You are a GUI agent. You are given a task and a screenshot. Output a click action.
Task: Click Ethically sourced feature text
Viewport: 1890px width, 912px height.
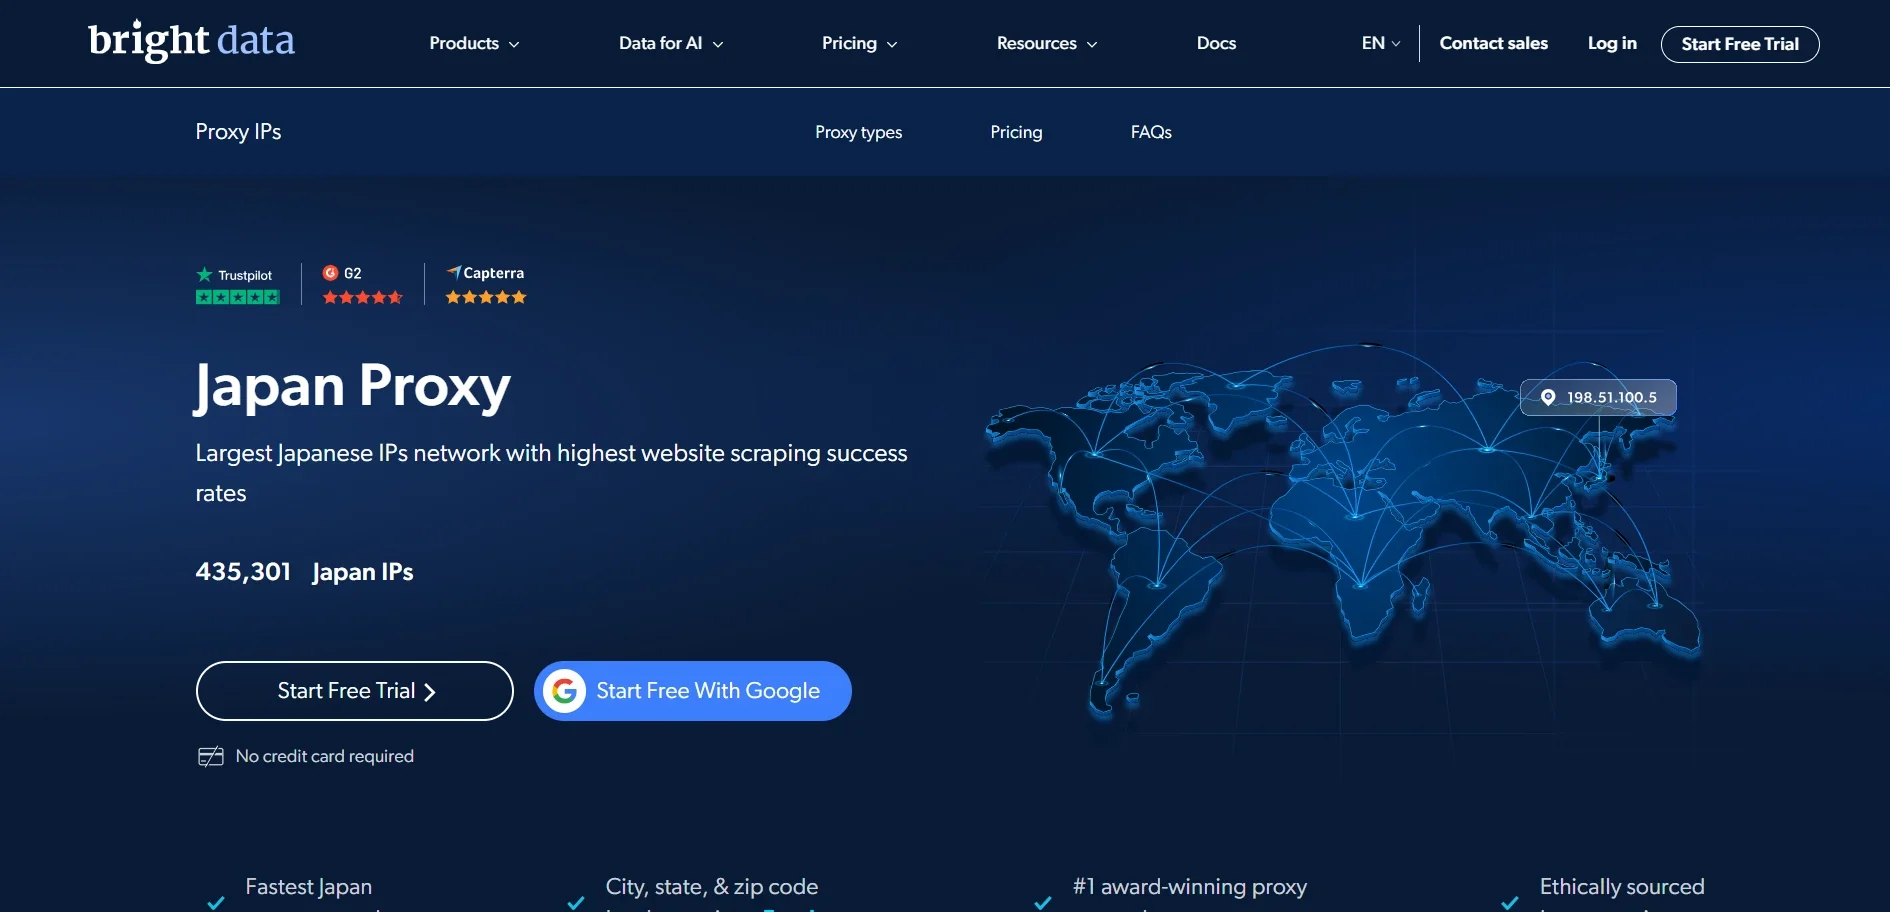pos(1622,887)
